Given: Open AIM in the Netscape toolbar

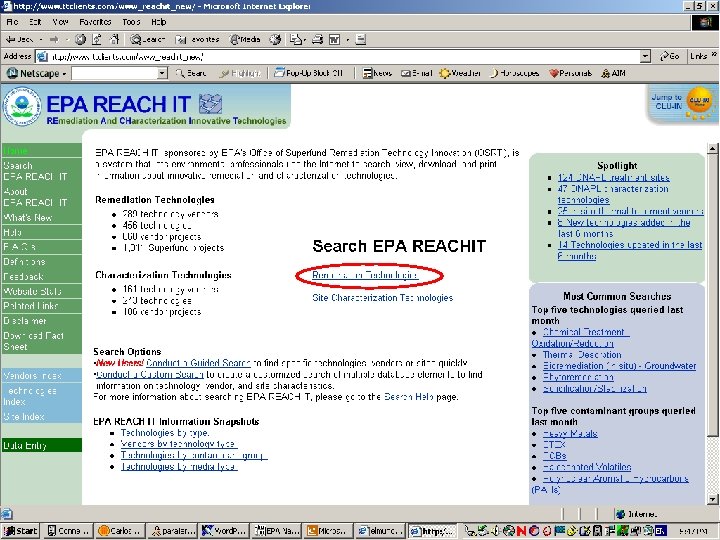Looking at the screenshot, I should point(613,73).
